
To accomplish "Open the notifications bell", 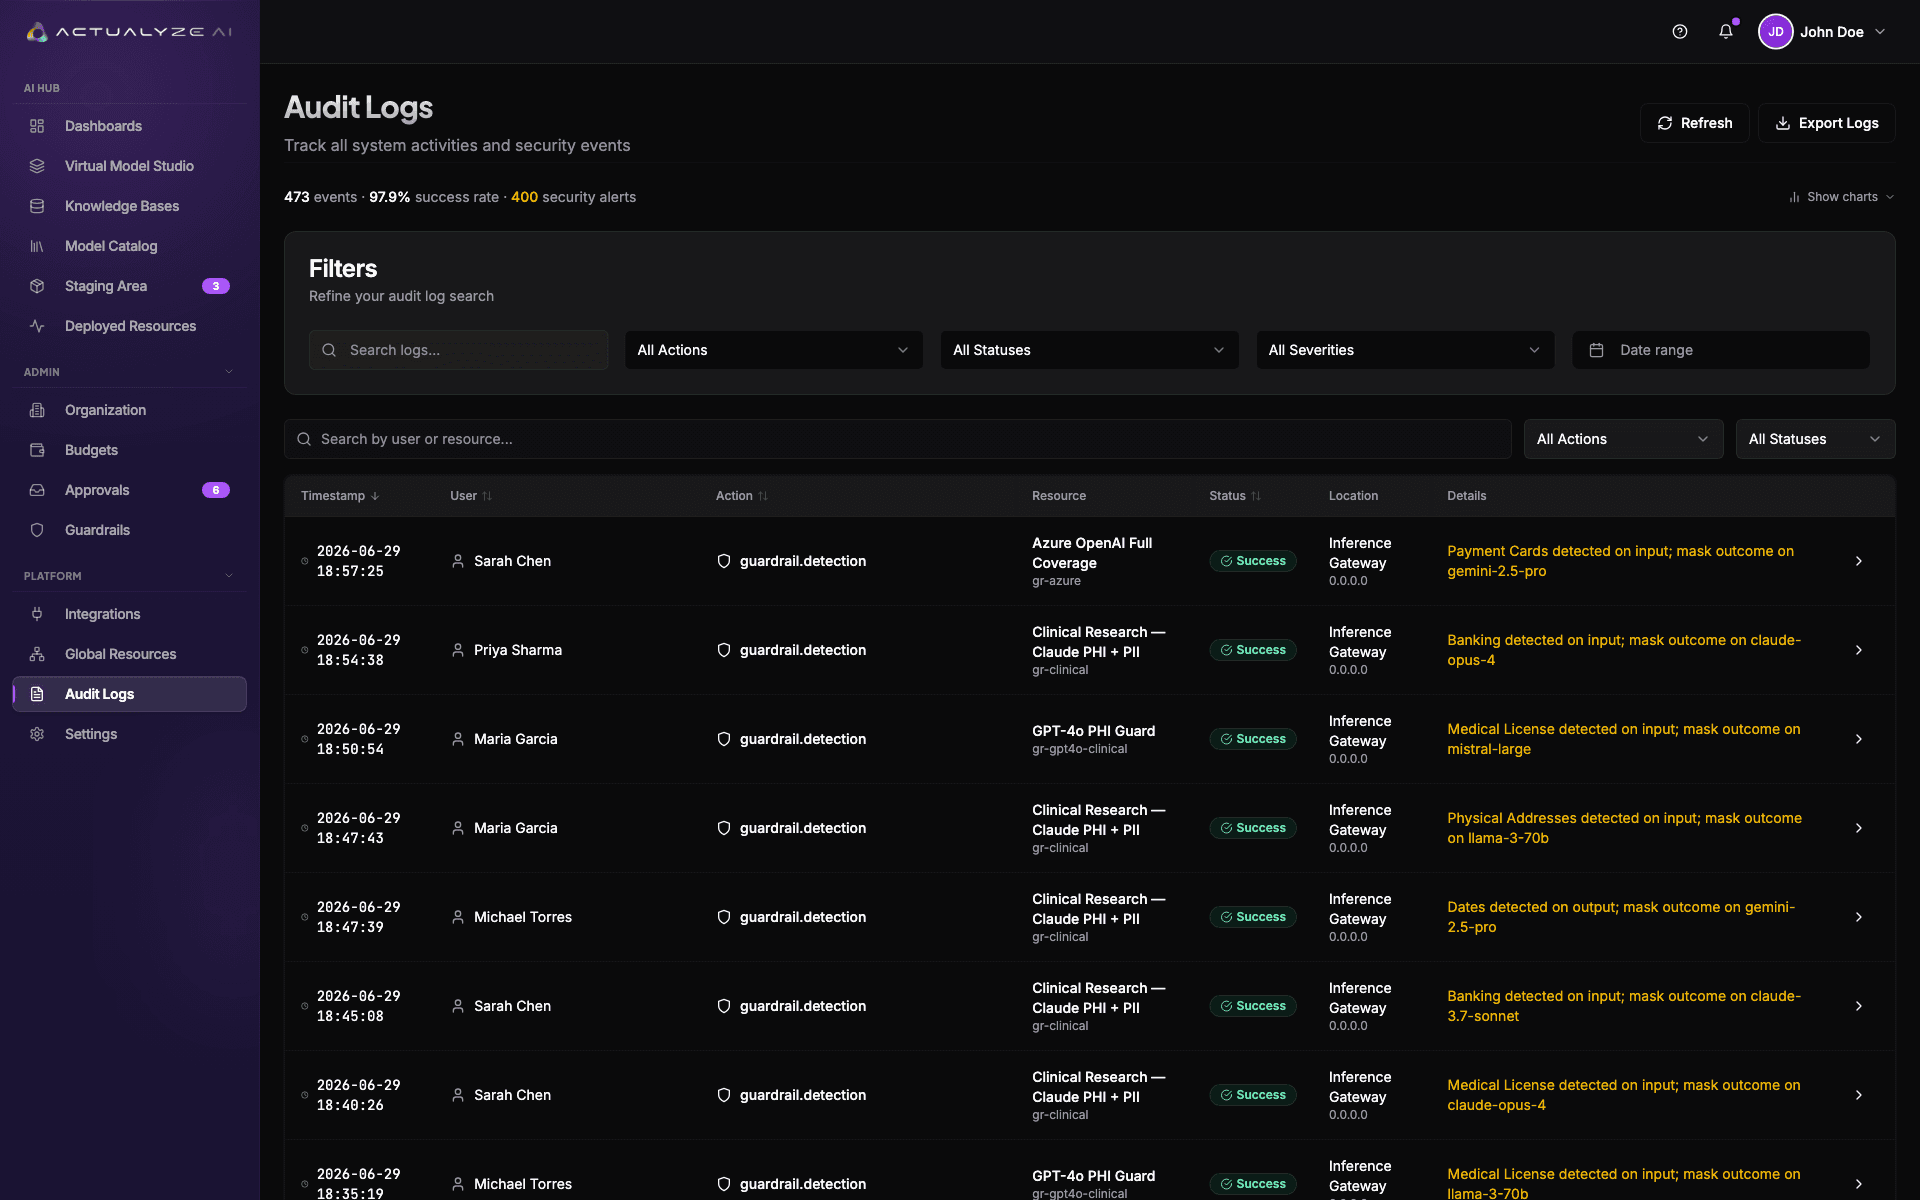I will click(1726, 32).
